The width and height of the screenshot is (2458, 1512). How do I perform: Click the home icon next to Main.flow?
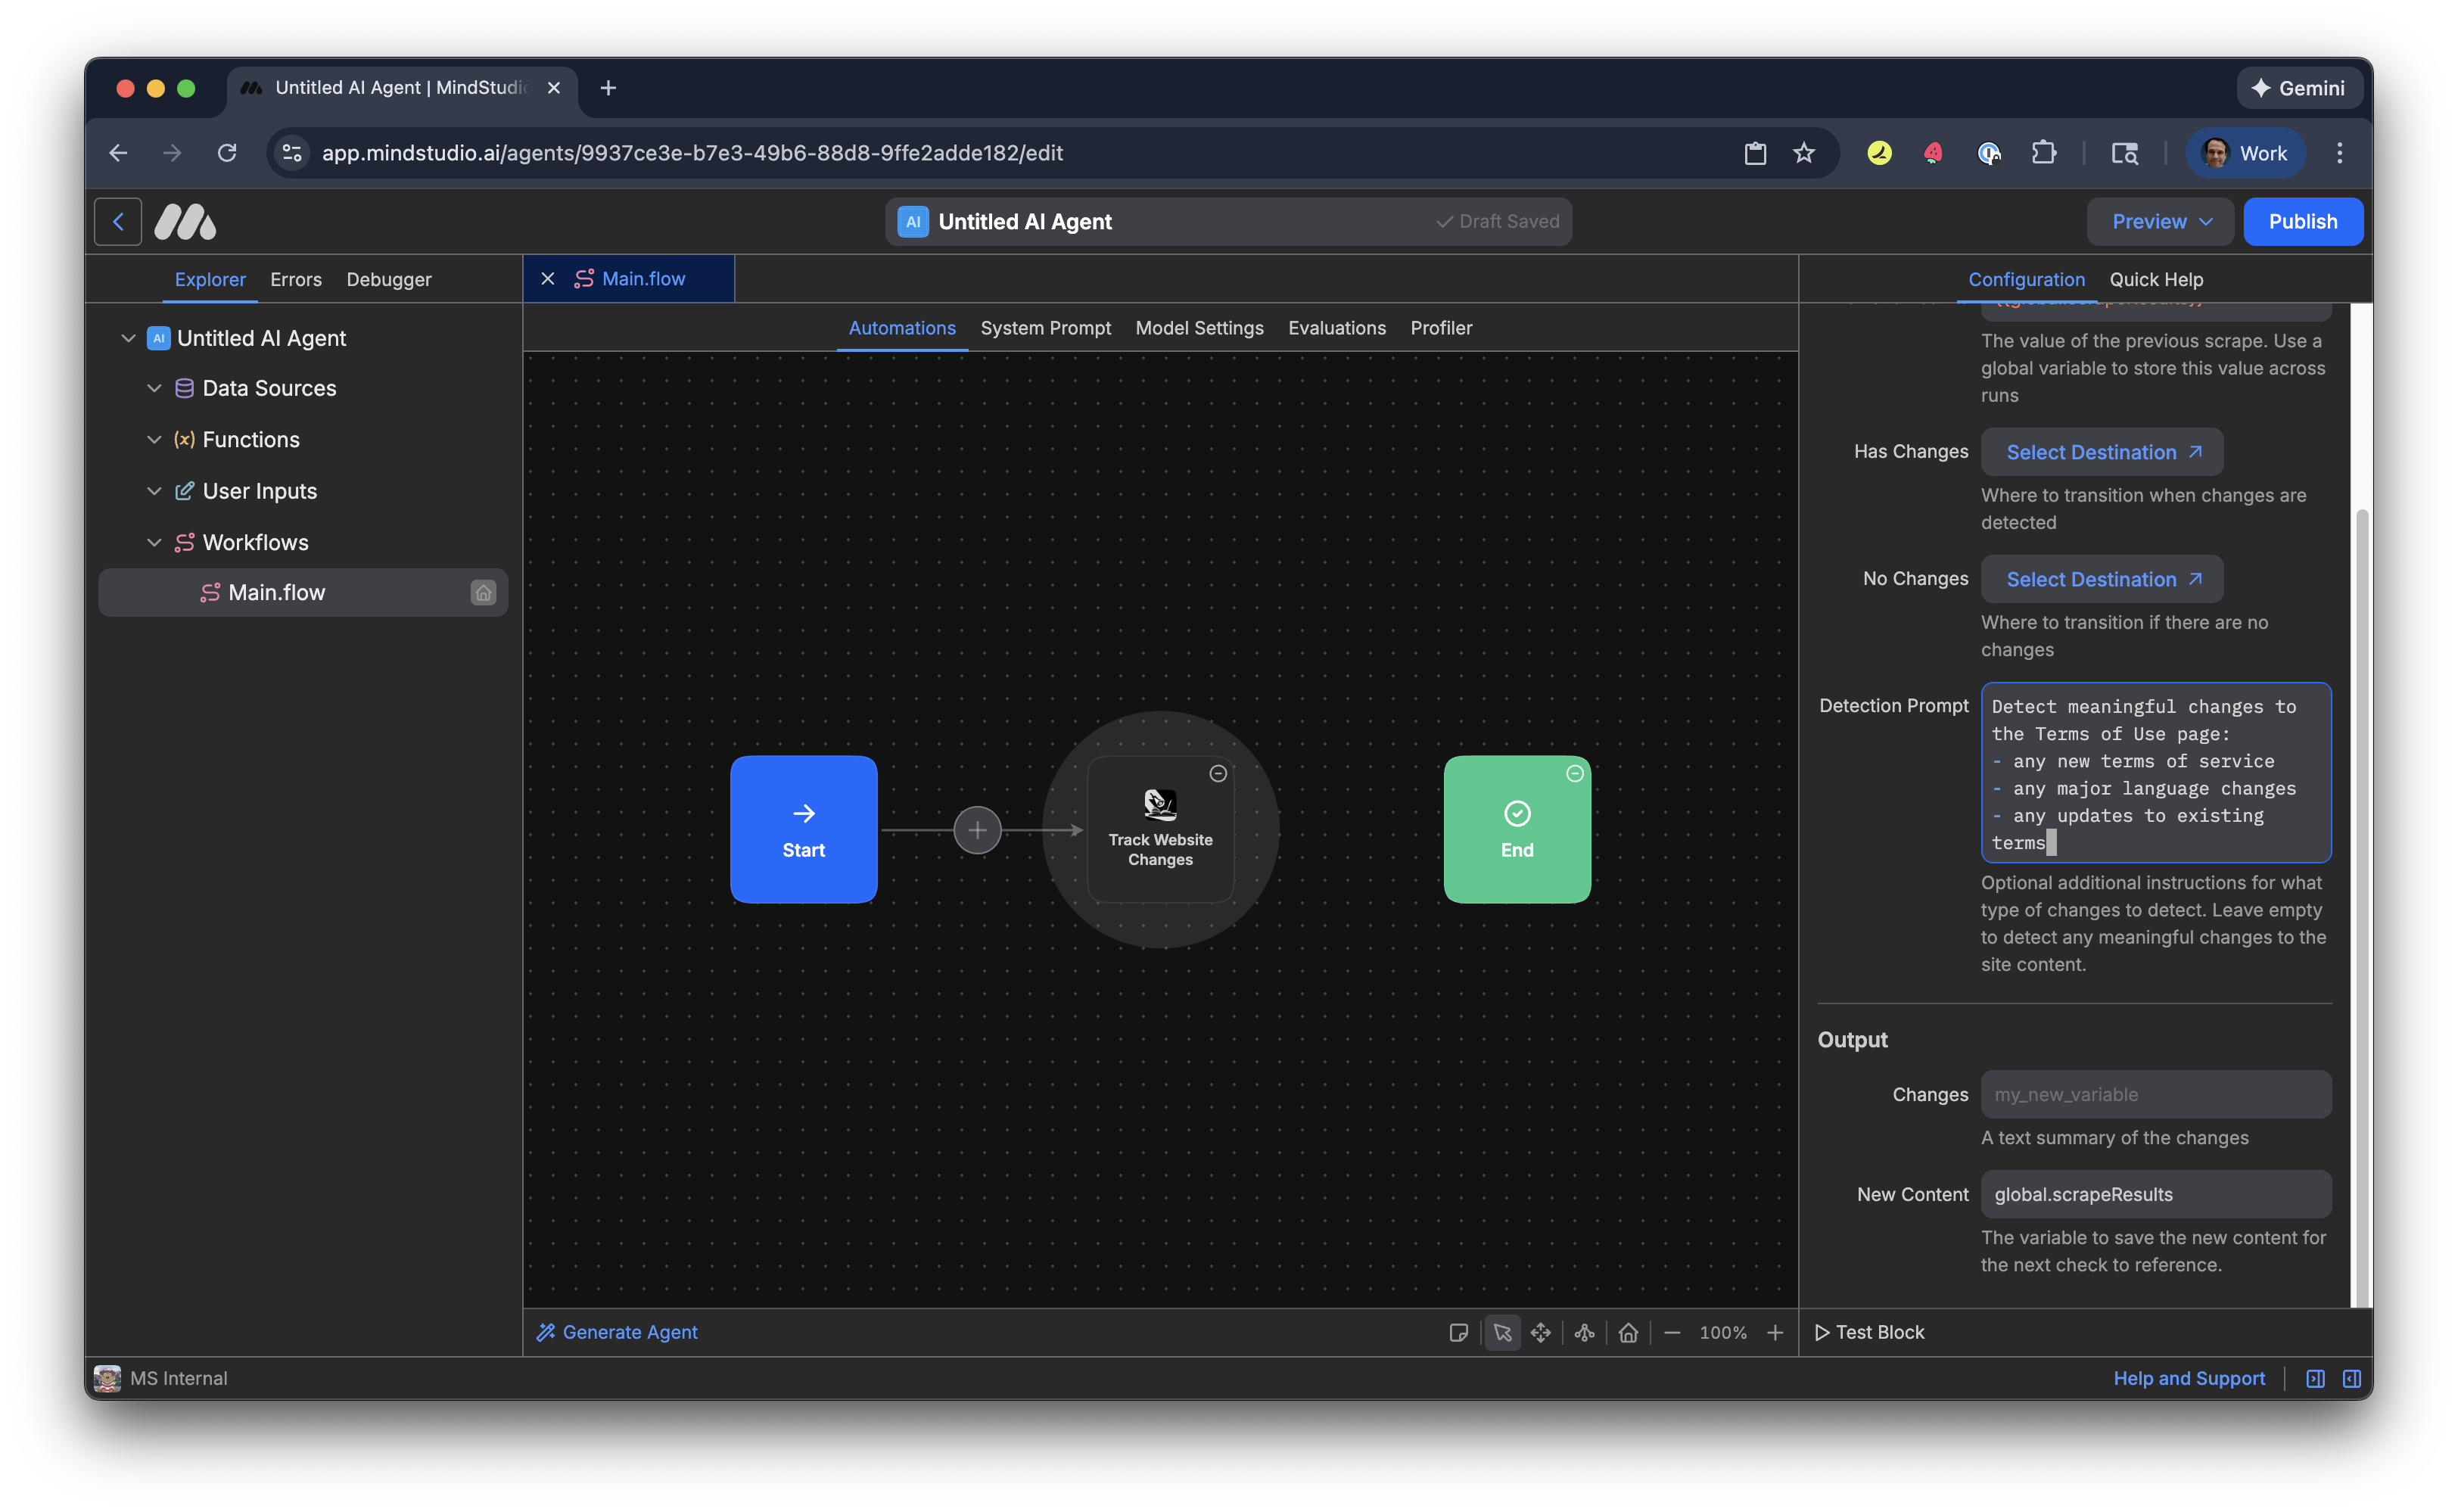click(x=484, y=592)
